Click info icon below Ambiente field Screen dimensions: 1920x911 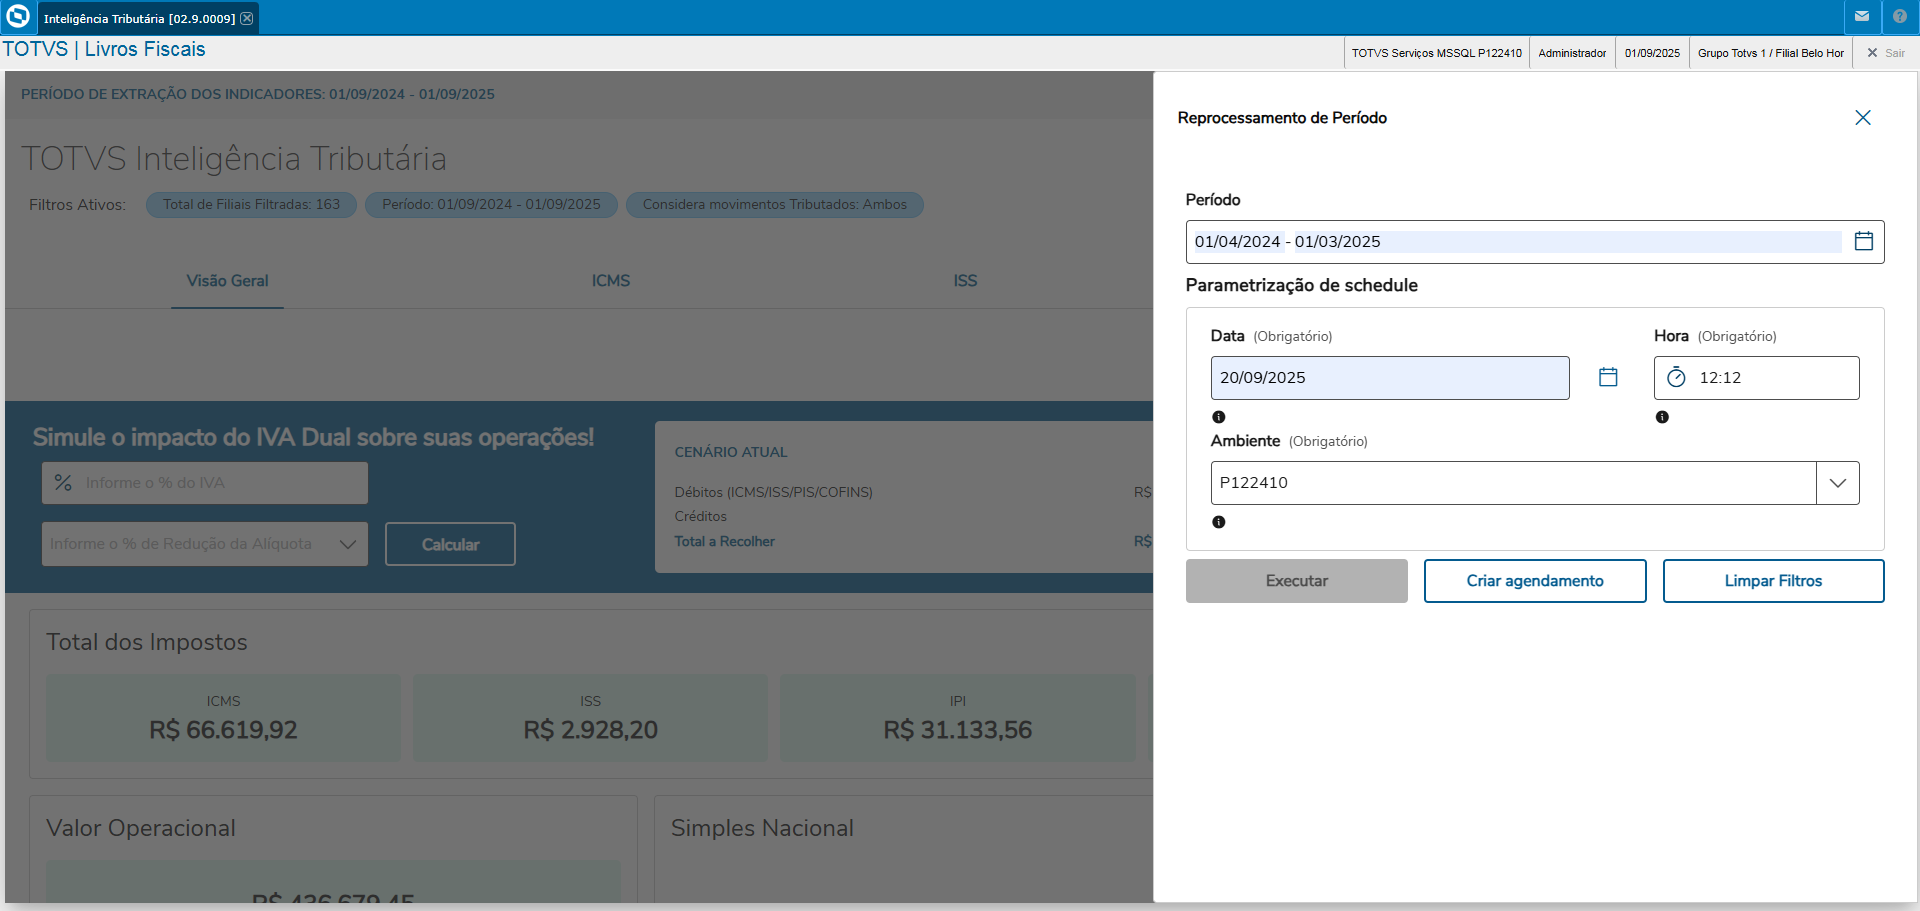pos(1218,522)
